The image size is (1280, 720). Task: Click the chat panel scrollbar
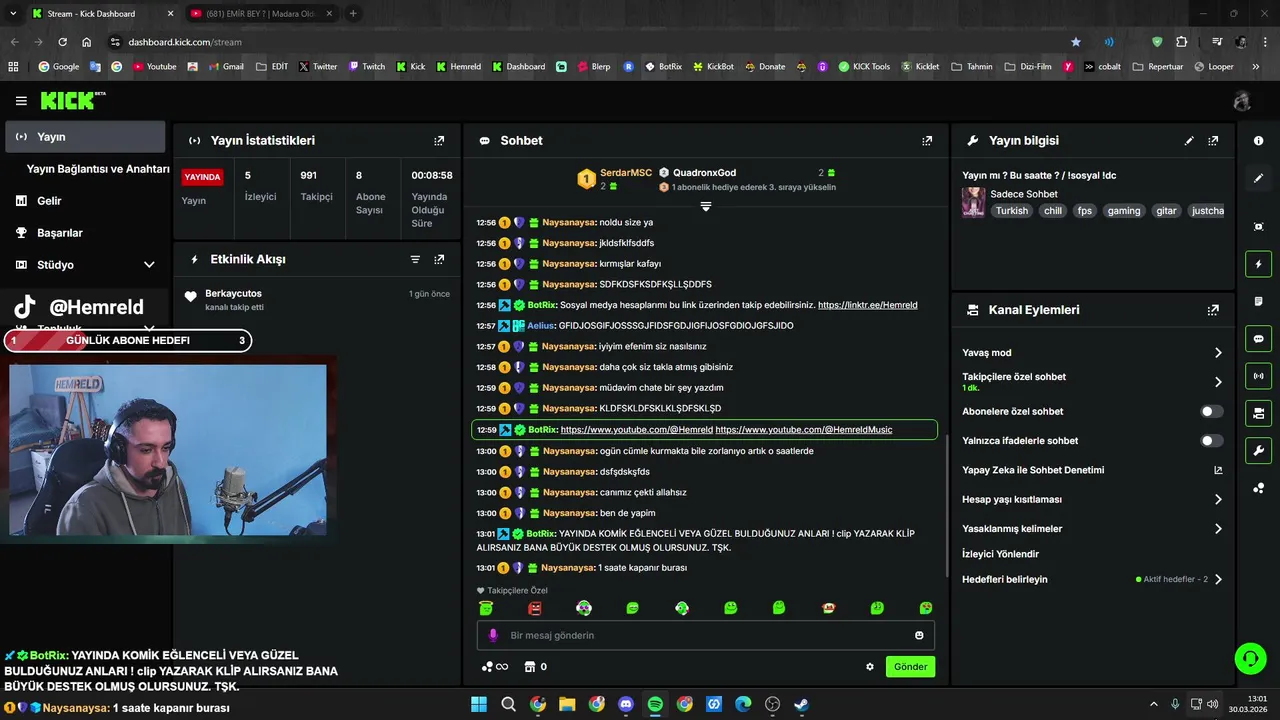[946, 505]
